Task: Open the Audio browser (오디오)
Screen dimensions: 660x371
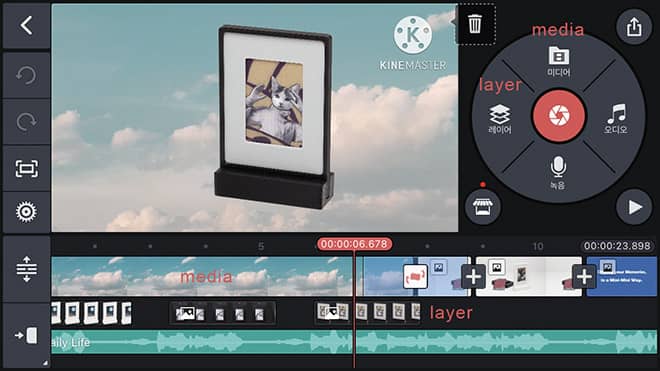Action: [616, 119]
